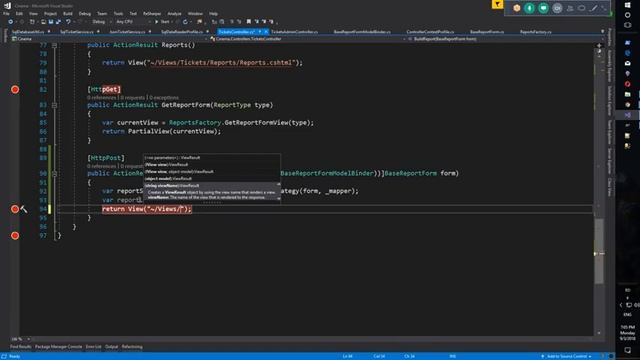
Task: Click the vertical scrollbar thumb in the editor
Action: click(x=599, y=251)
